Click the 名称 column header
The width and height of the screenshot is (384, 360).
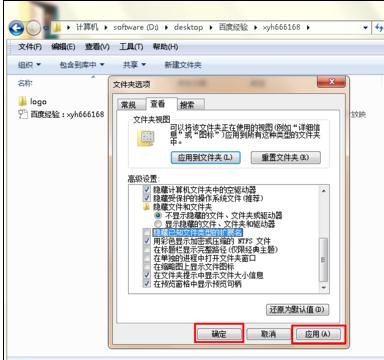(25, 83)
